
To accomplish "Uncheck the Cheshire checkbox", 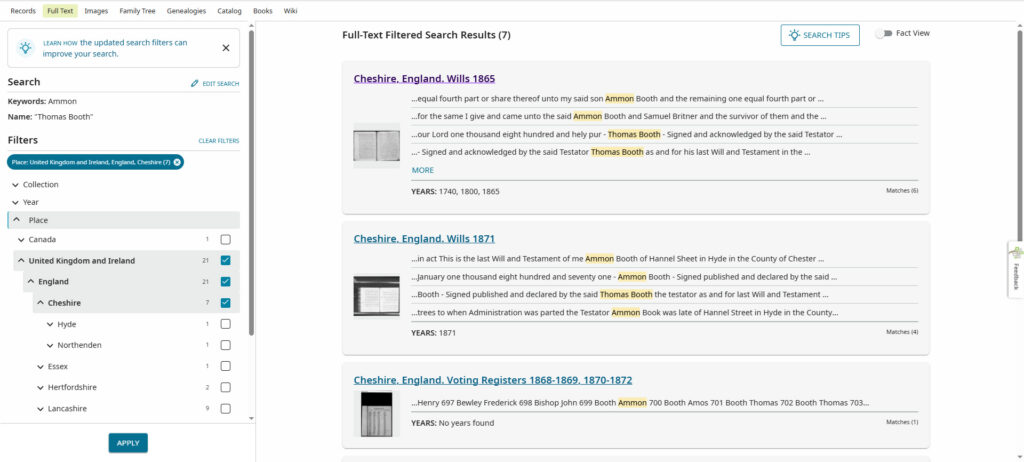I will point(225,303).
